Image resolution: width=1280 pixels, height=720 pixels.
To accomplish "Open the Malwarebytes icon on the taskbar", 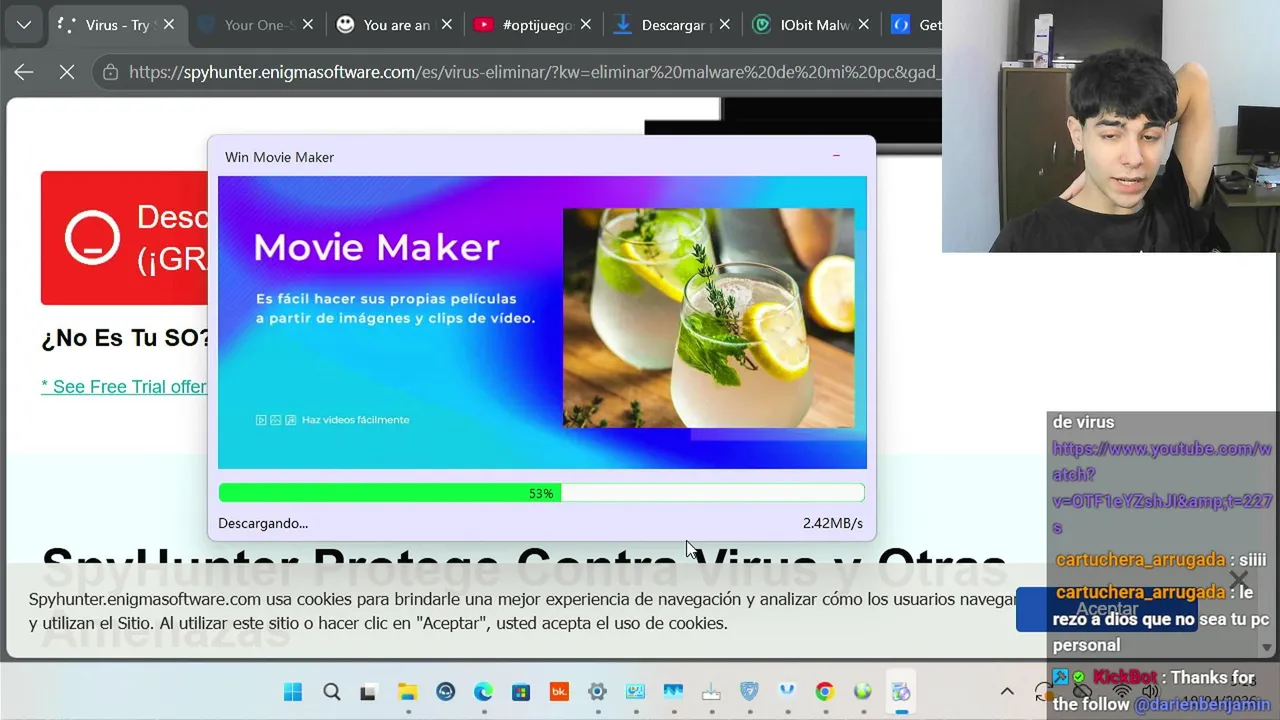I will [x=787, y=692].
